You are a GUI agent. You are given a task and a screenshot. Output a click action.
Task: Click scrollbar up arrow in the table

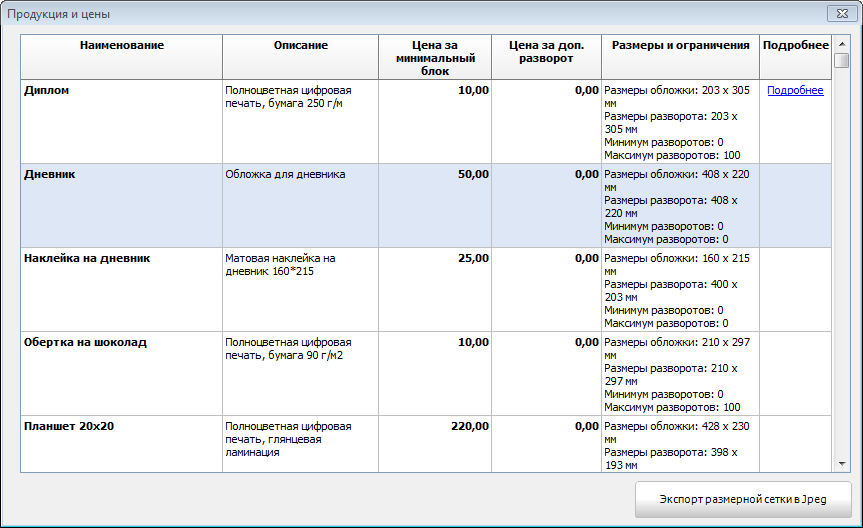[841, 43]
